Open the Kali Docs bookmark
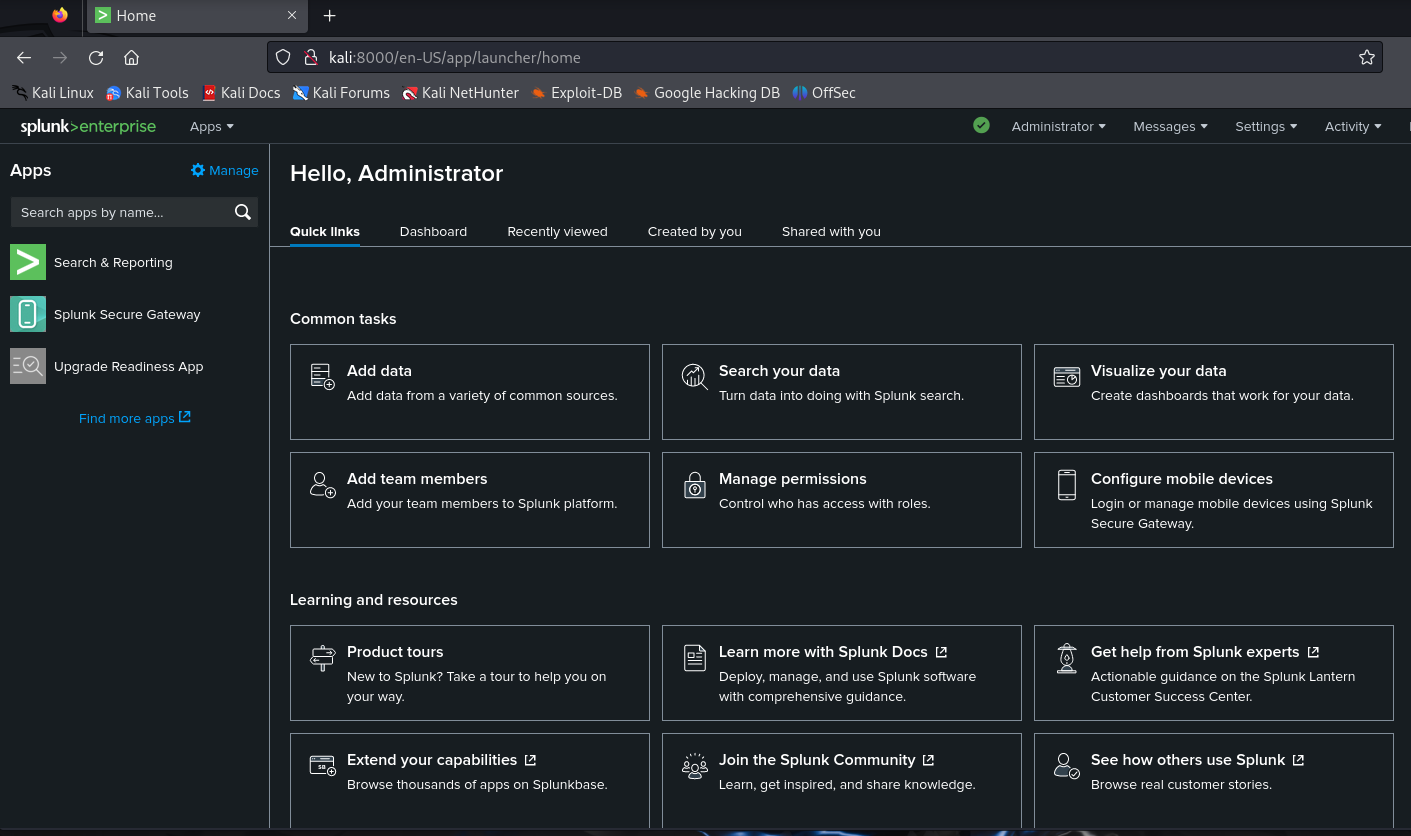 (x=241, y=93)
